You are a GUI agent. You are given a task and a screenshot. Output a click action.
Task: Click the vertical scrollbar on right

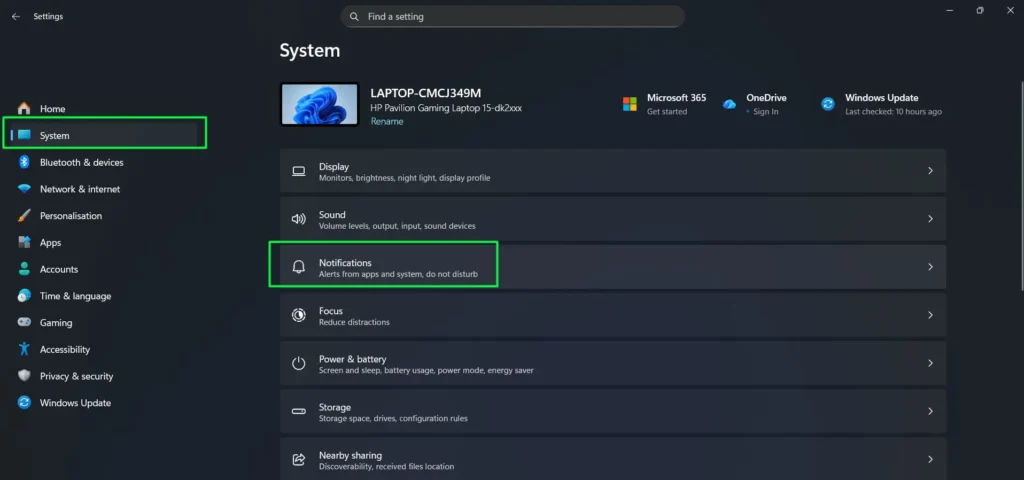click(x=1021, y=185)
